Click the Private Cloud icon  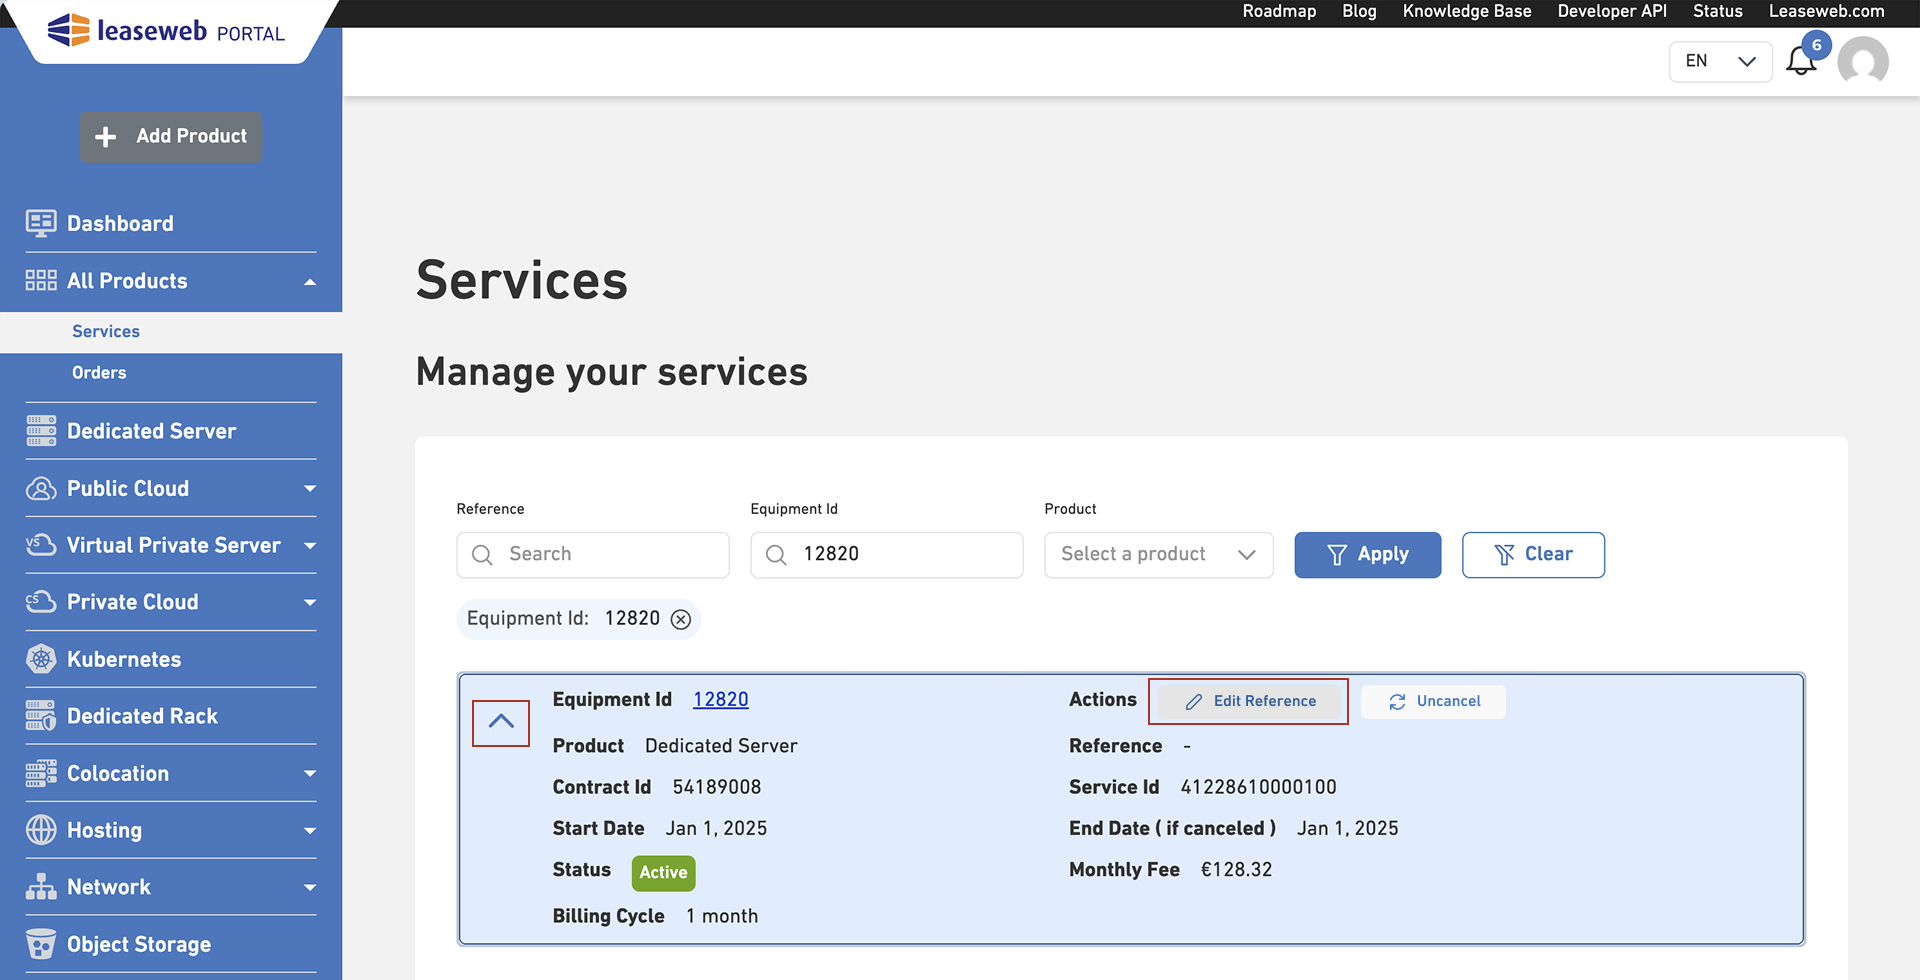tap(41, 602)
